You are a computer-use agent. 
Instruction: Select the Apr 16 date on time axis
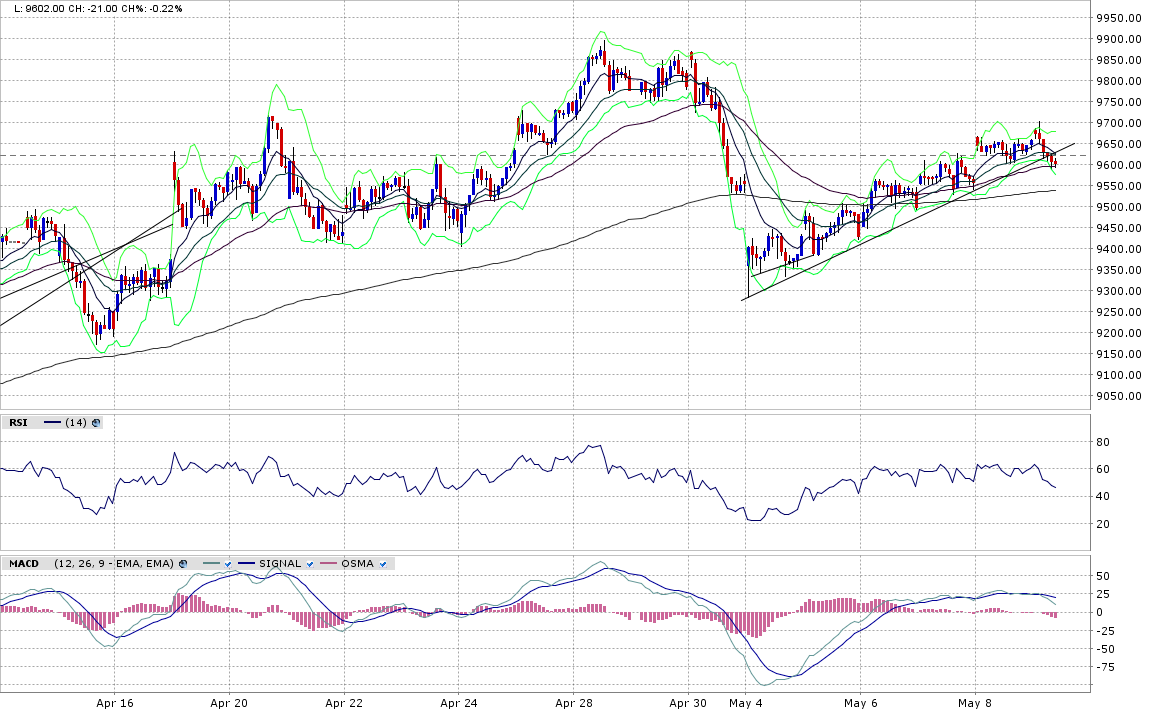115,704
